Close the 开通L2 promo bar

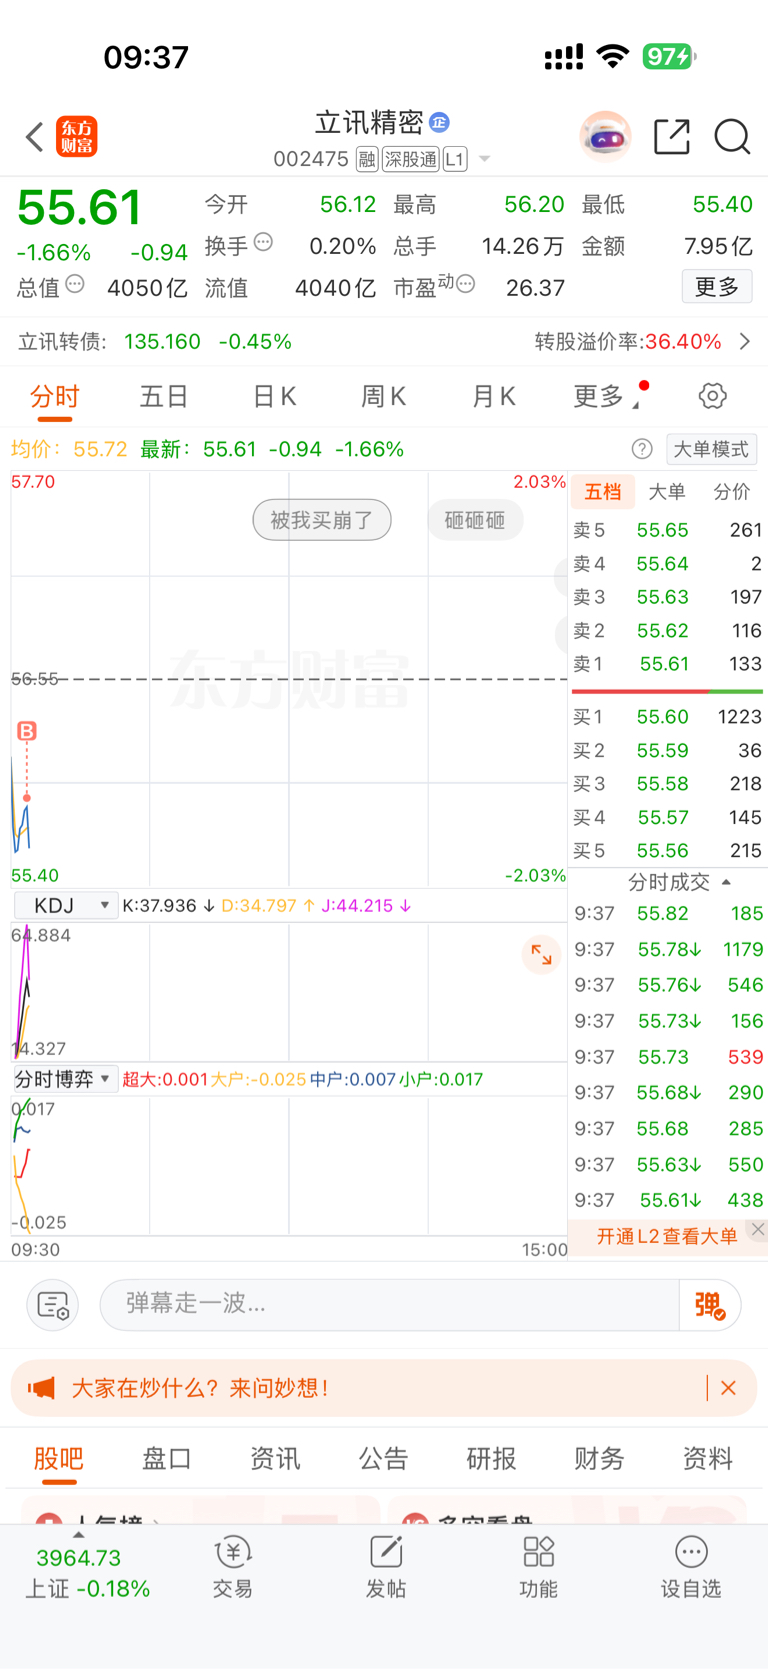tap(758, 1230)
